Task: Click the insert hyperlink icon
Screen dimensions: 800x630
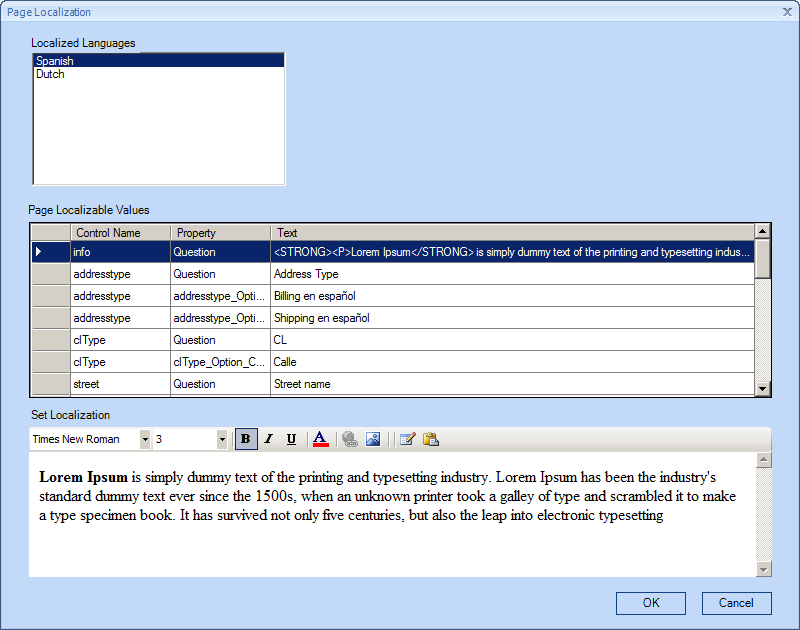Action: (350, 439)
